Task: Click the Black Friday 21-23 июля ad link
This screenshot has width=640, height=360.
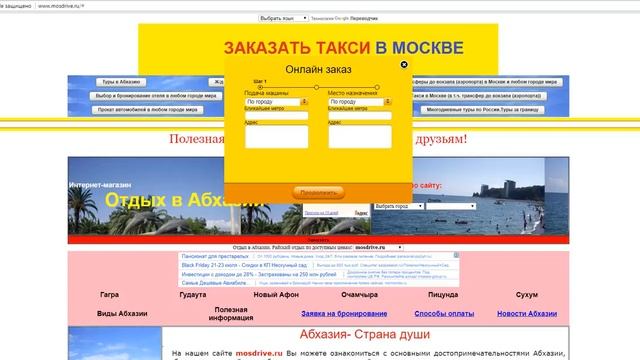Action: (x=244, y=265)
